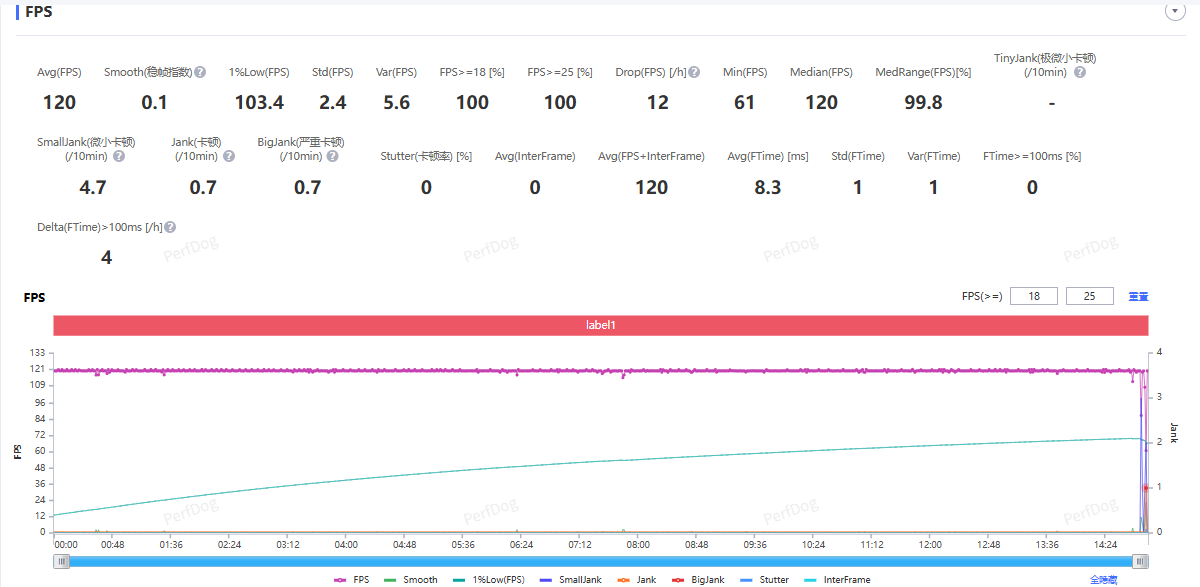Toggle InterFrame legend item
The width and height of the screenshot is (1200, 587).
click(836, 580)
